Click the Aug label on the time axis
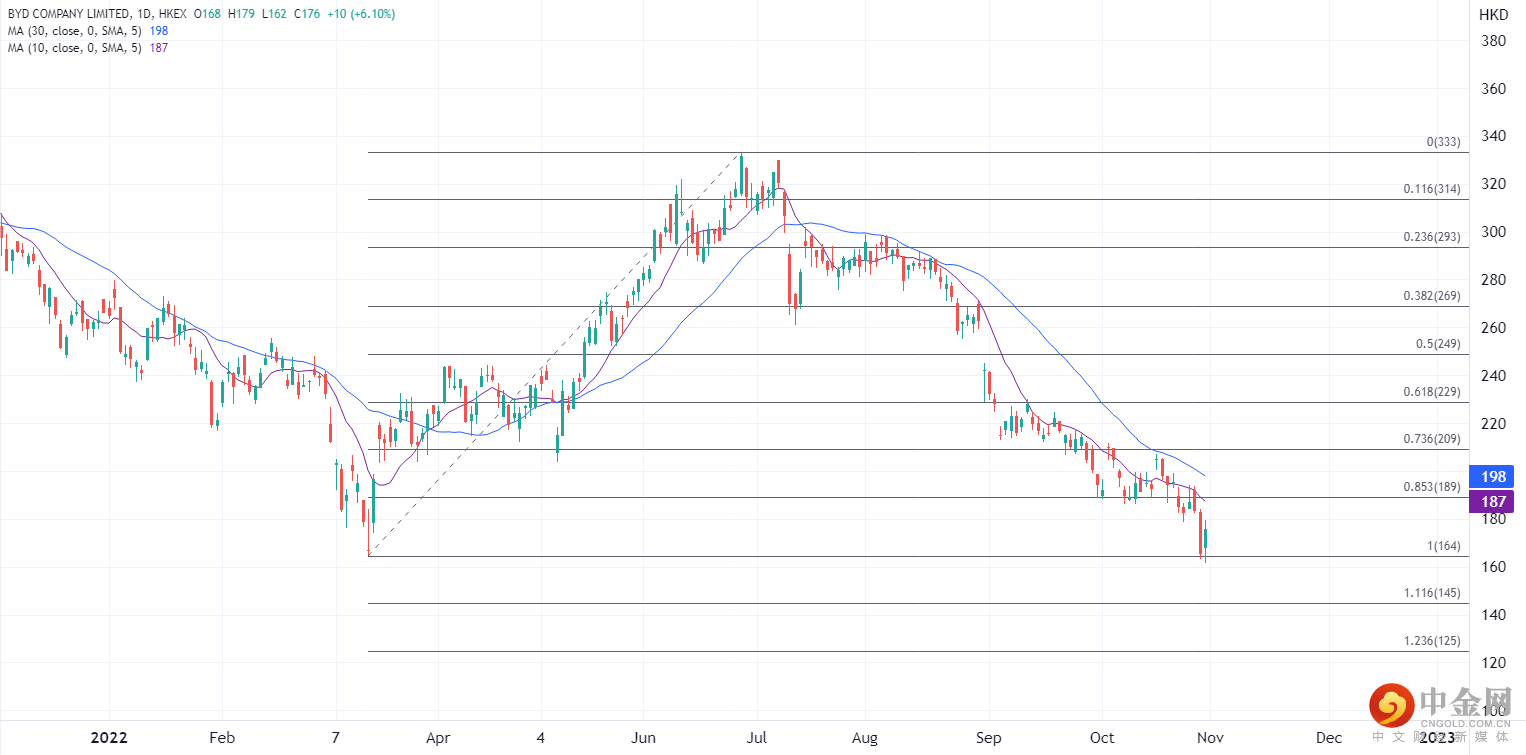Screen dimensions: 1526x755 [865, 738]
